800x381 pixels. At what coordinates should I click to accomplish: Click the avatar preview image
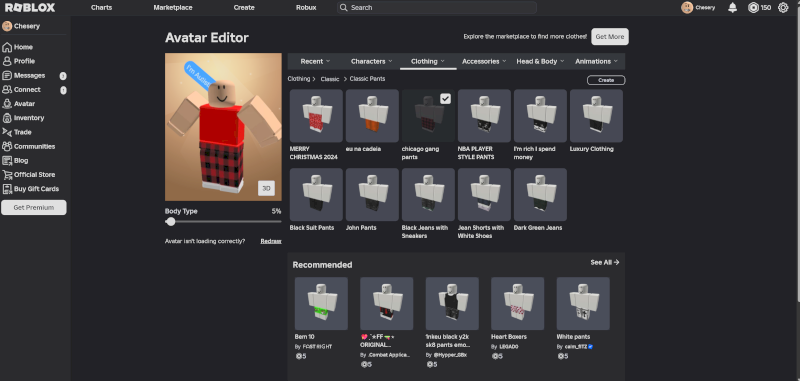tap(223, 127)
